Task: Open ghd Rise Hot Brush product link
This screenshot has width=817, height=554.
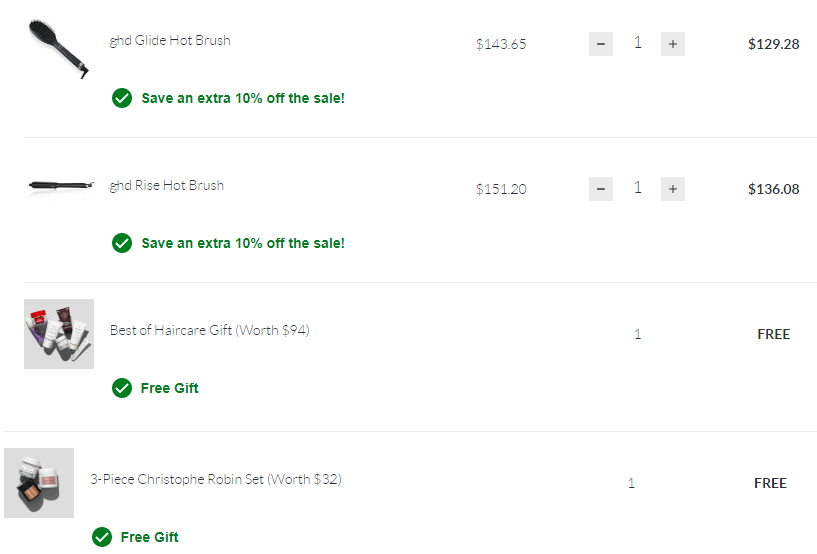Action: coord(167,185)
